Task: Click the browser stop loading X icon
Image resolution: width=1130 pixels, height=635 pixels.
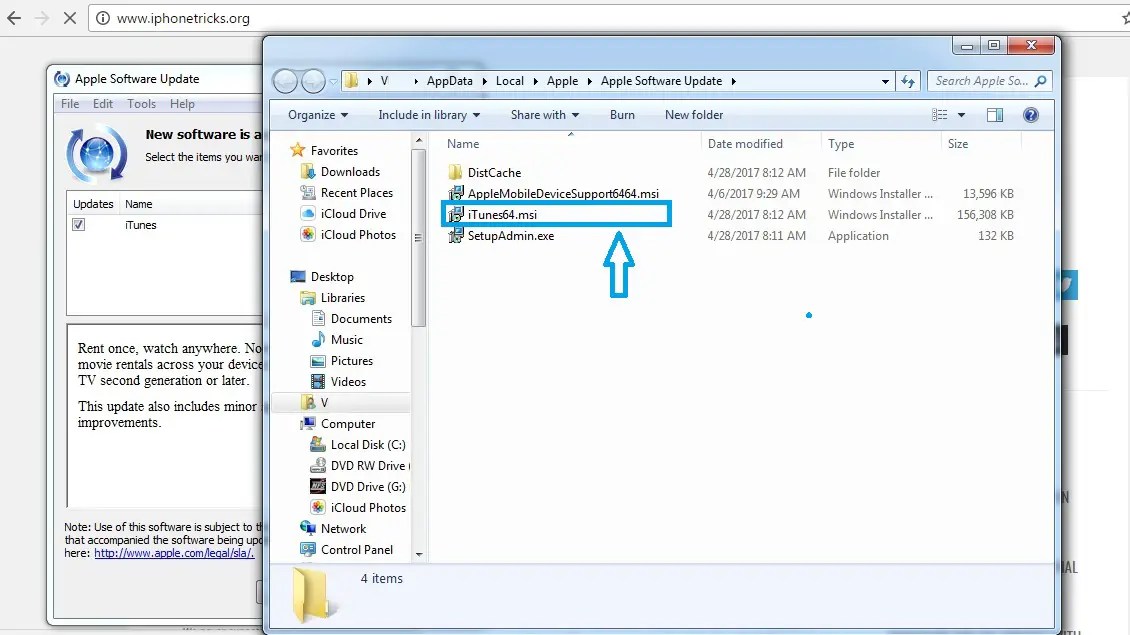Action: tap(70, 18)
